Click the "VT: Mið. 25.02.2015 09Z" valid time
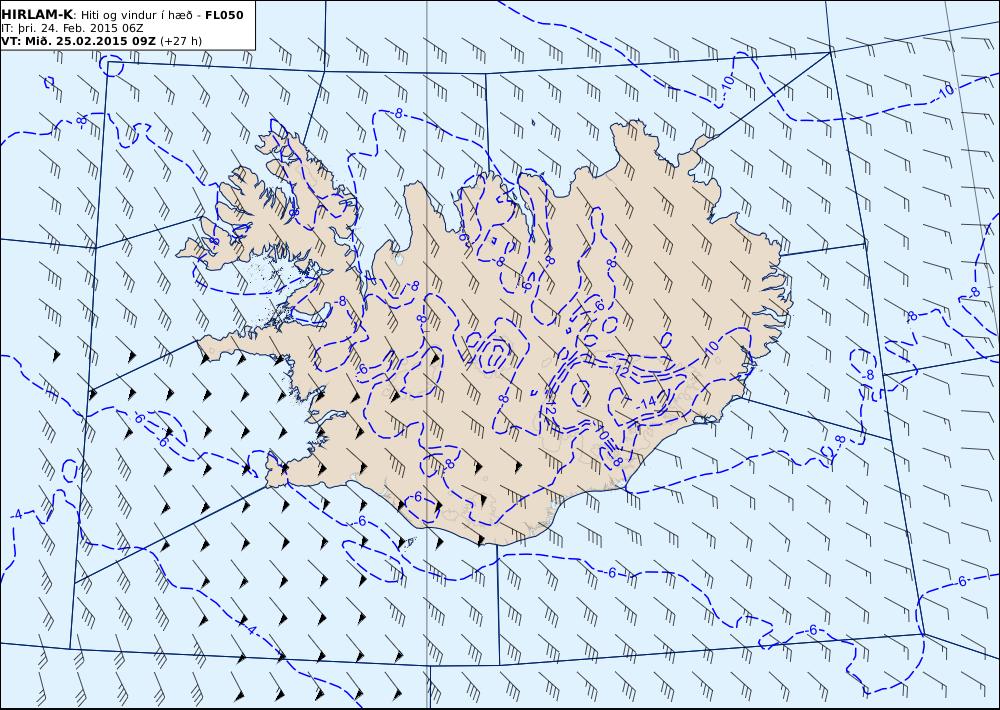This screenshot has width=1000, height=710. 78,41
